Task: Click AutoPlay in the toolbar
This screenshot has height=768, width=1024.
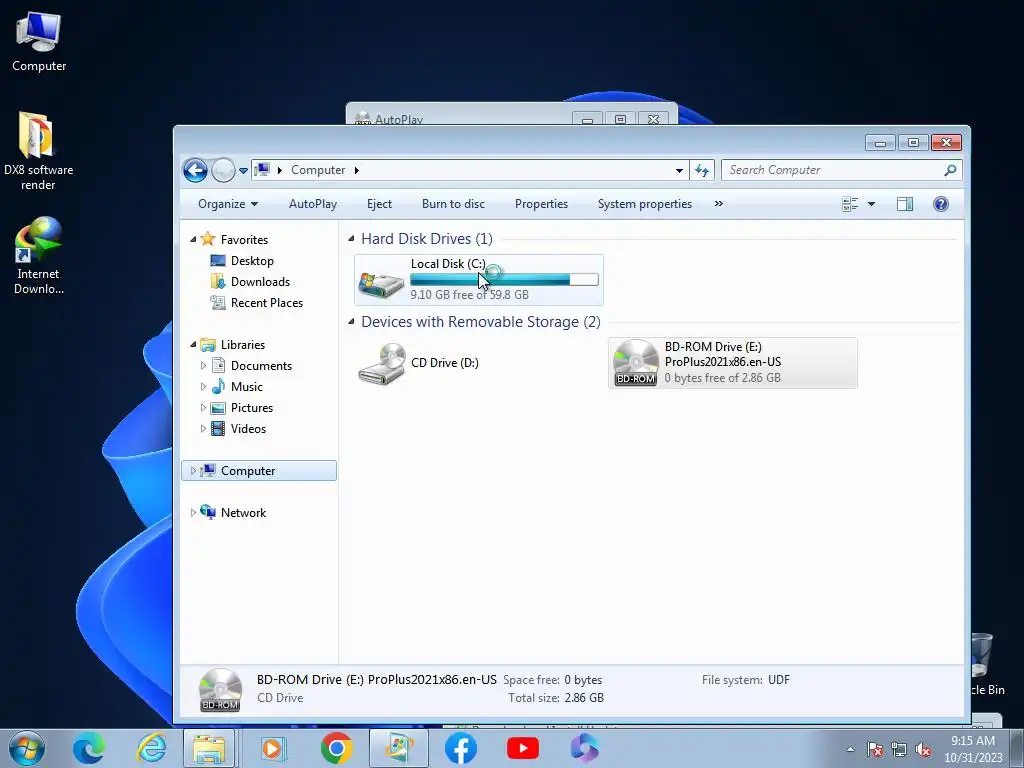Action: (x=313, y=204)
